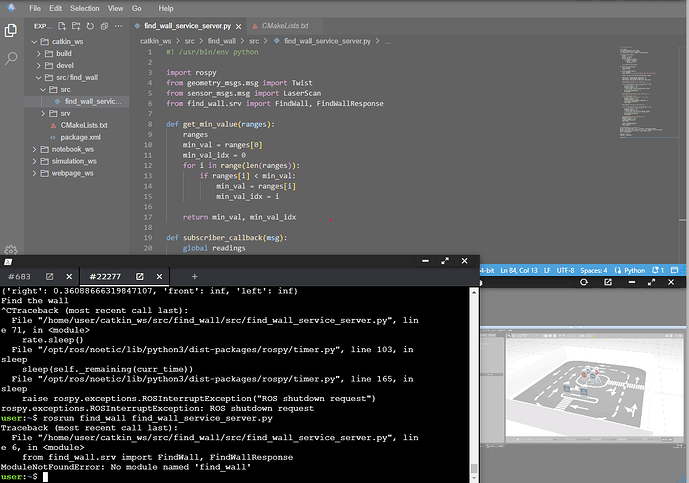
Task: Click the Explorer files icon in activity bar
Action: [11, 30]
